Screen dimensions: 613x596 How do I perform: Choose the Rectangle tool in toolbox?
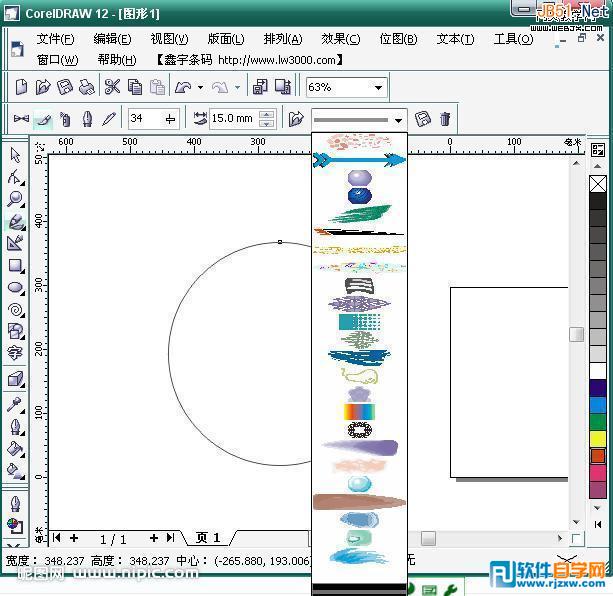pos(15,266)
